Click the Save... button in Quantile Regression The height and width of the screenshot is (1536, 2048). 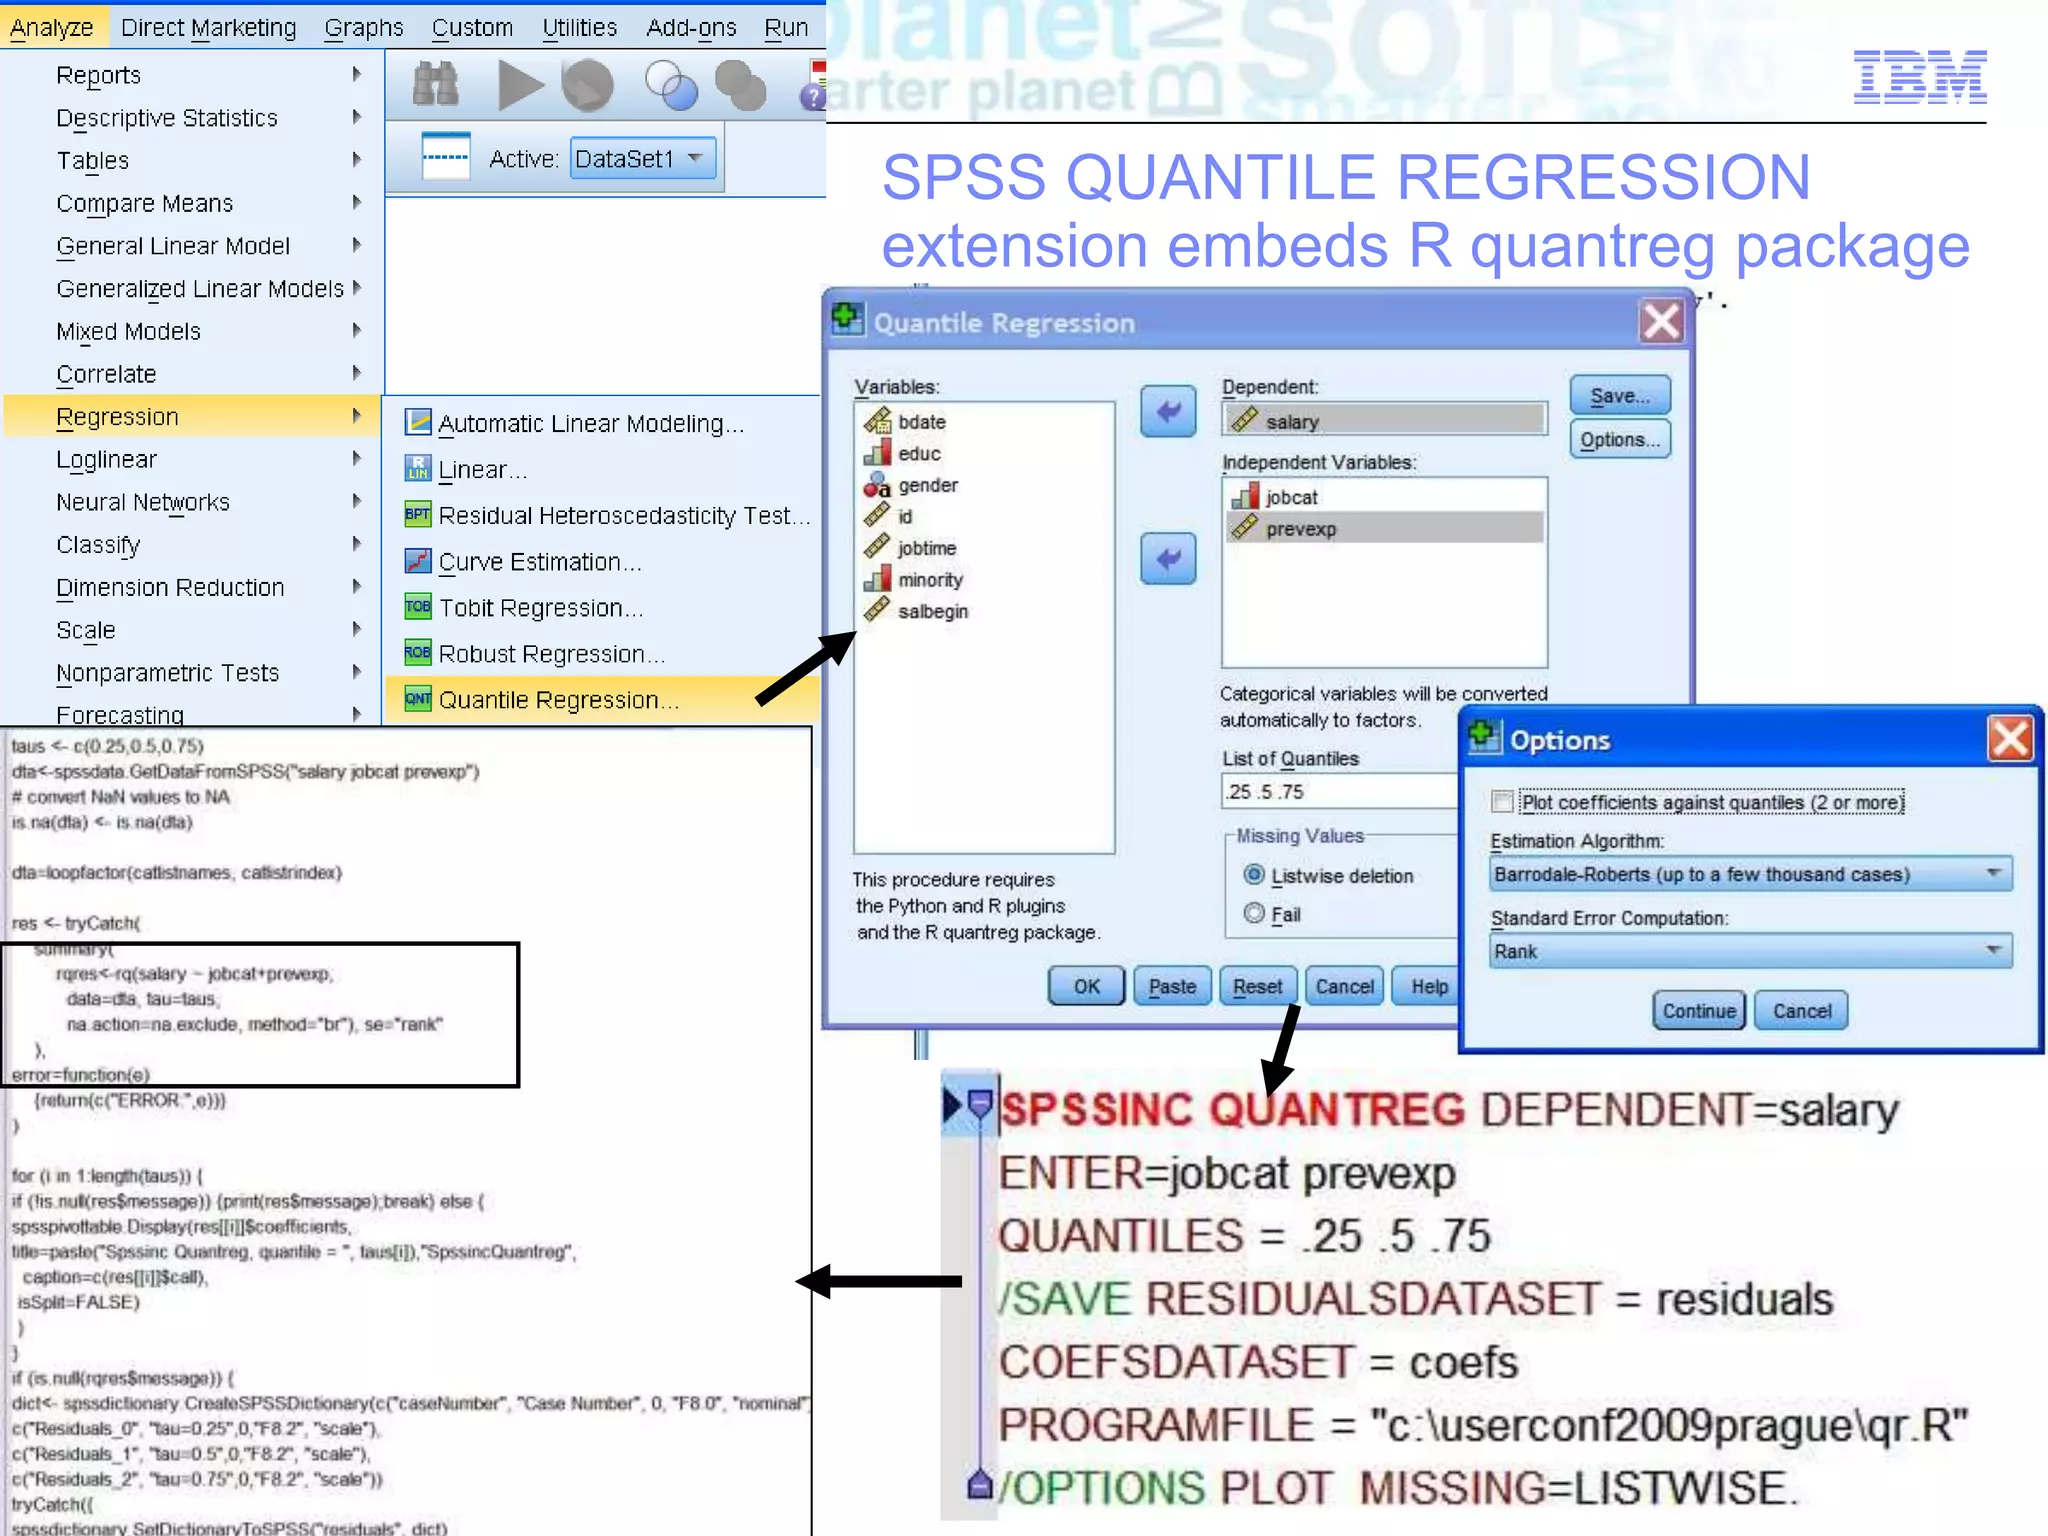(1620, 396)
